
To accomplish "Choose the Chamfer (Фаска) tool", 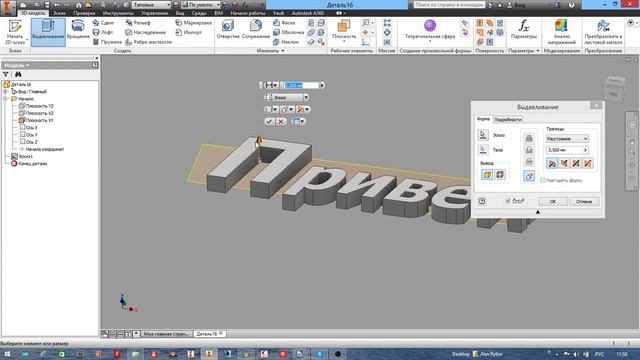I will click(x=284, y=22).
